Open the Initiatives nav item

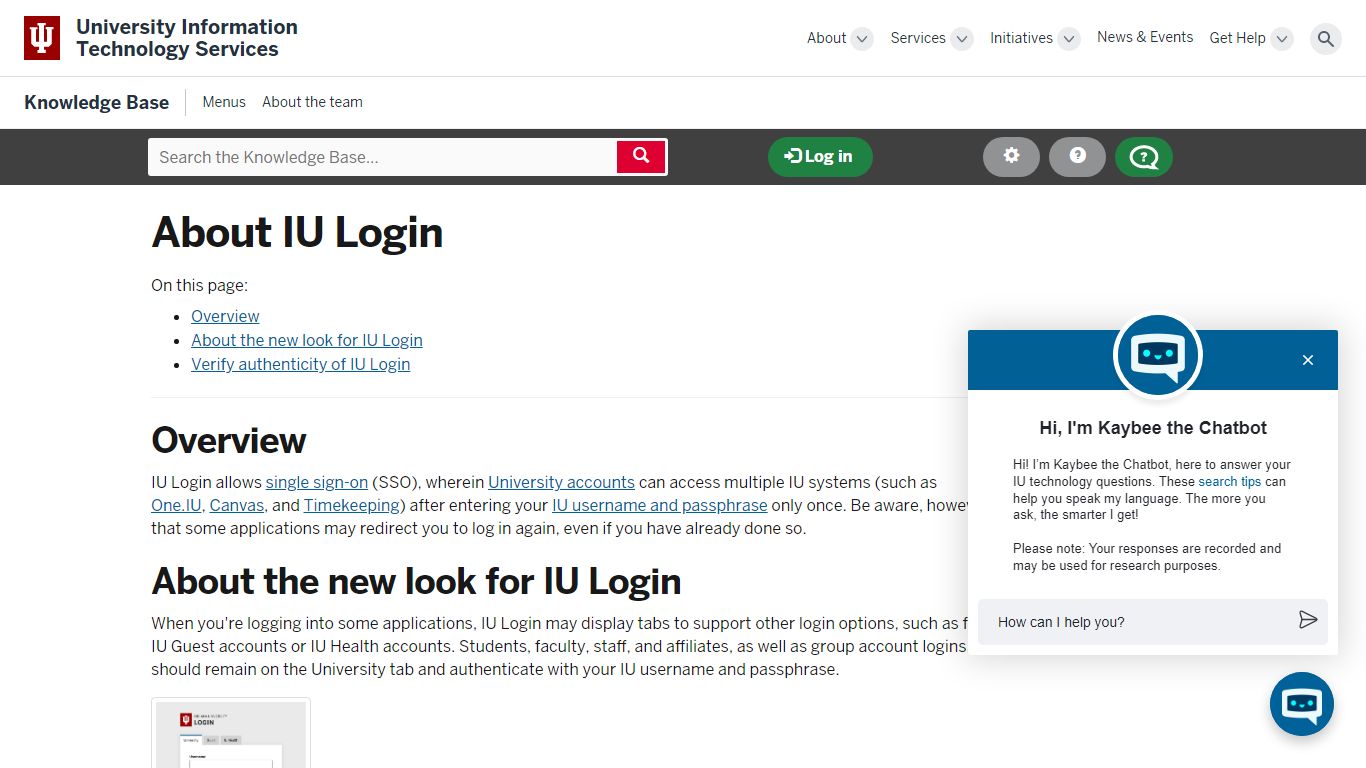point(1021,38)
